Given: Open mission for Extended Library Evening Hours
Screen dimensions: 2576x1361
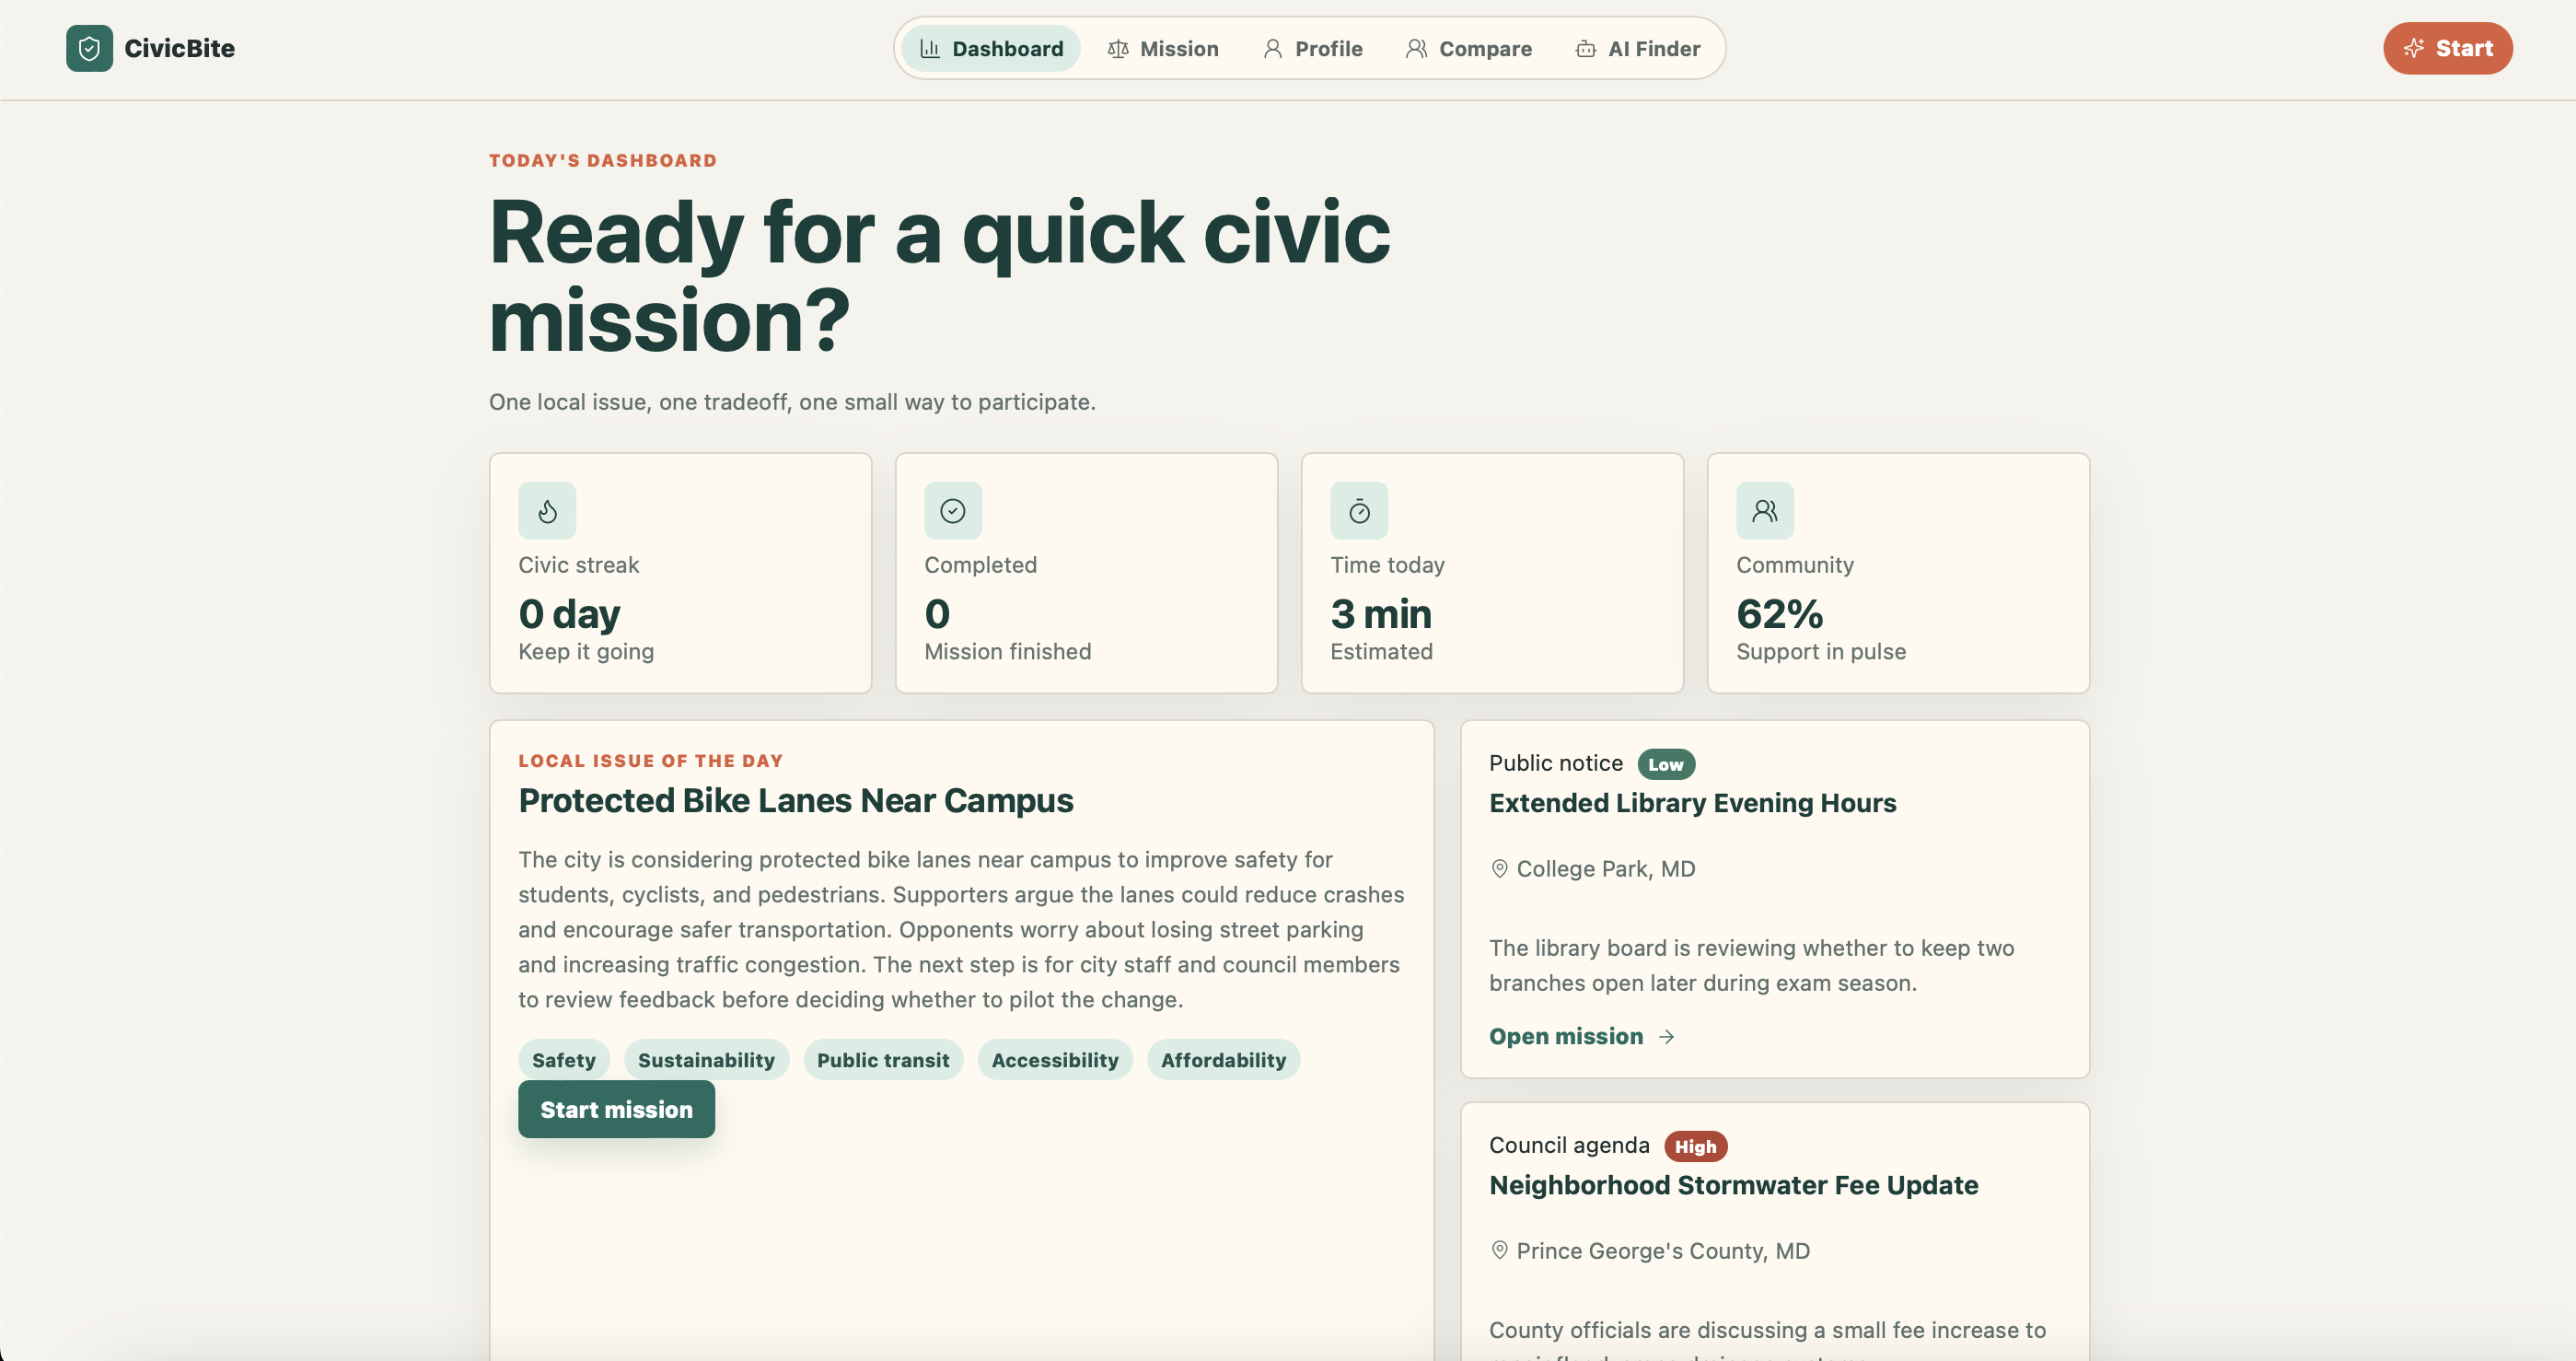Looking at the screenshot, I should pos(1565,1037).
